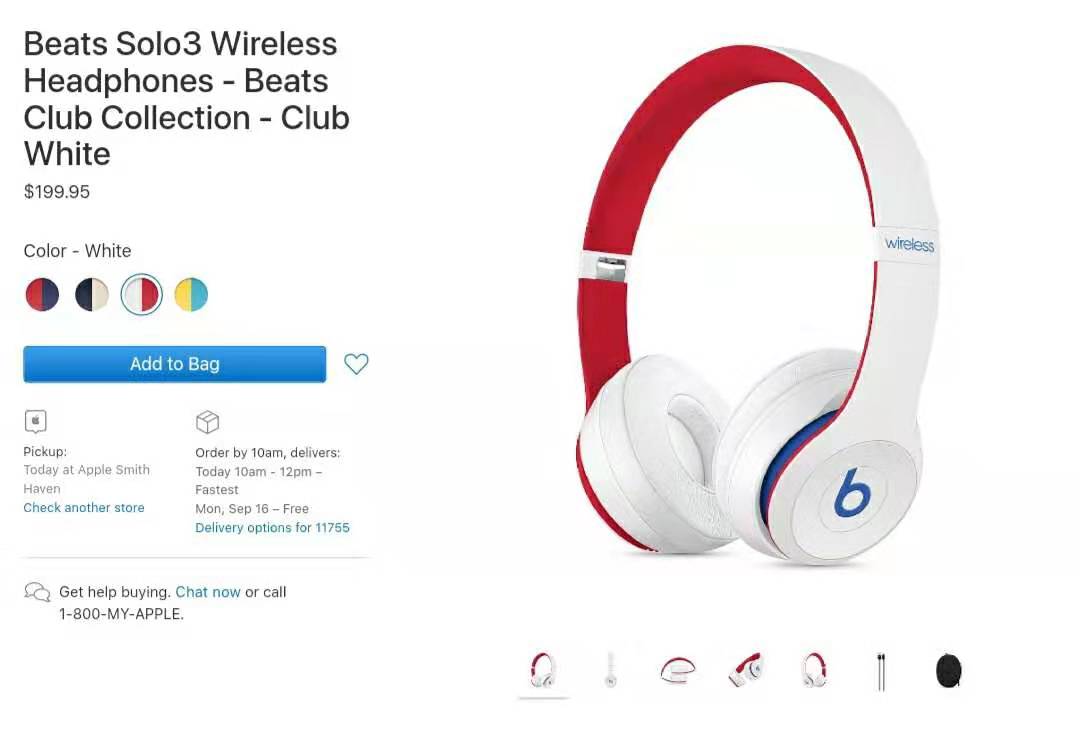
Task: Show the black carrying case thumbnail
Action: coord(948,670)
